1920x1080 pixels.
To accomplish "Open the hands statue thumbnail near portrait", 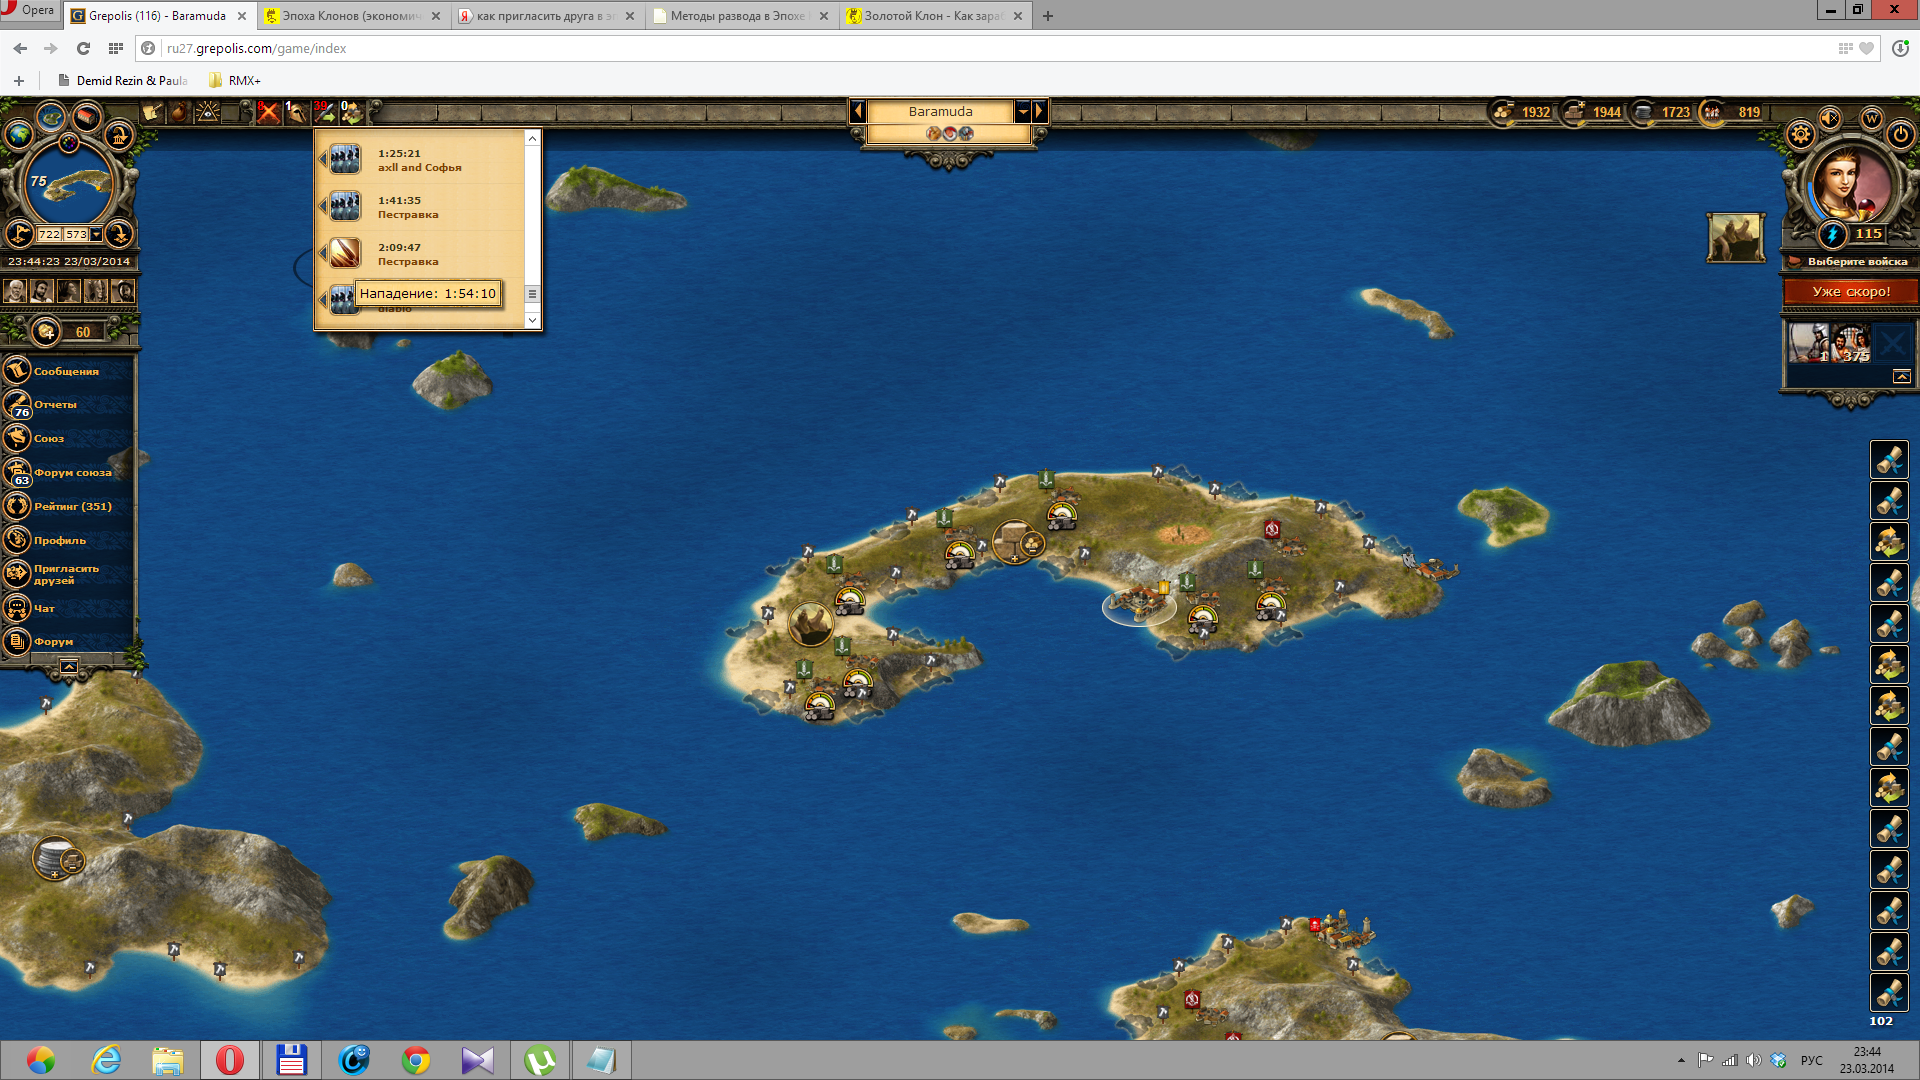I will tap(1735, 238).
